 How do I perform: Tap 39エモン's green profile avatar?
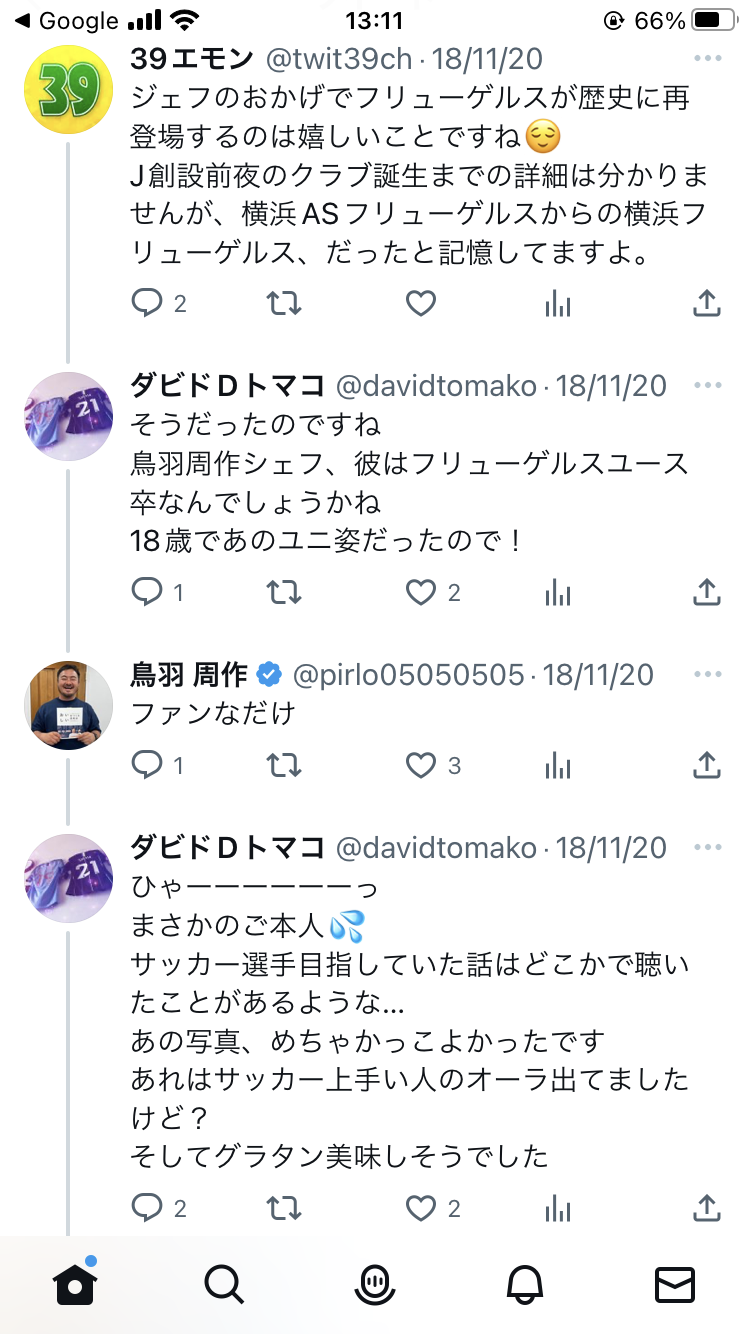68,90
